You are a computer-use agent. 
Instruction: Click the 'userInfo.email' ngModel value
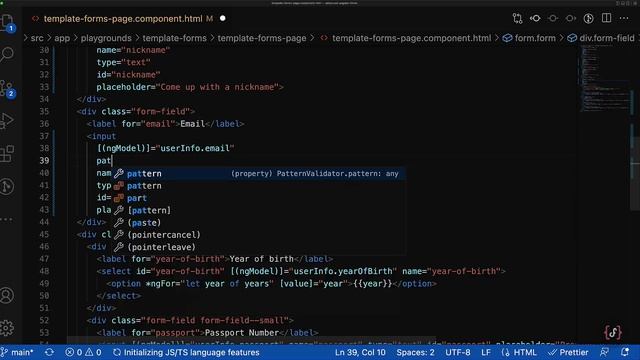pyautogui.click(x=195, y=148)
